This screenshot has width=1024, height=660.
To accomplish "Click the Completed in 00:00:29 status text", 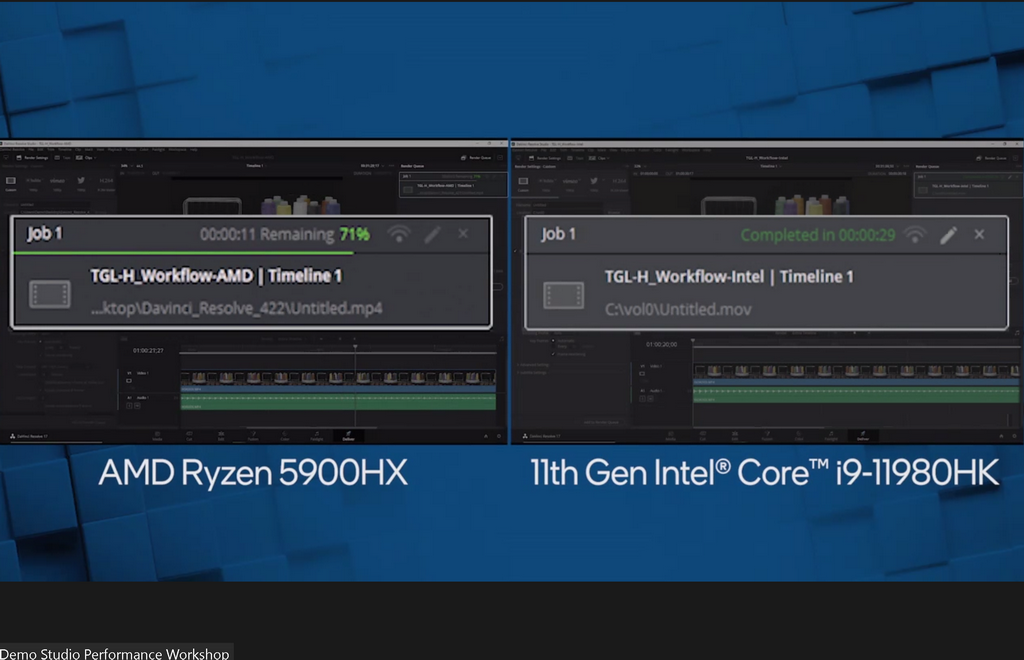I will 818,235.
